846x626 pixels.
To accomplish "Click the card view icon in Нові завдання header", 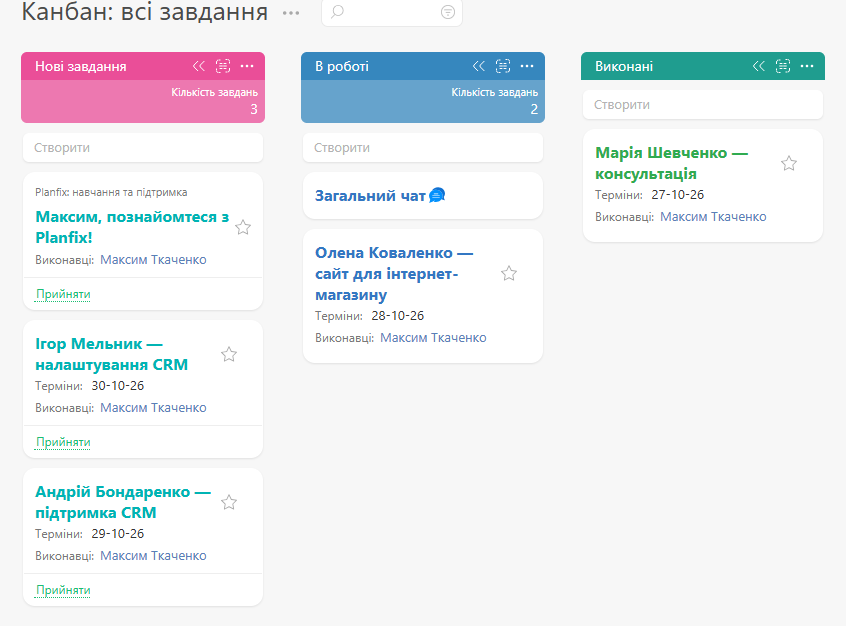I will click(223, 66).
